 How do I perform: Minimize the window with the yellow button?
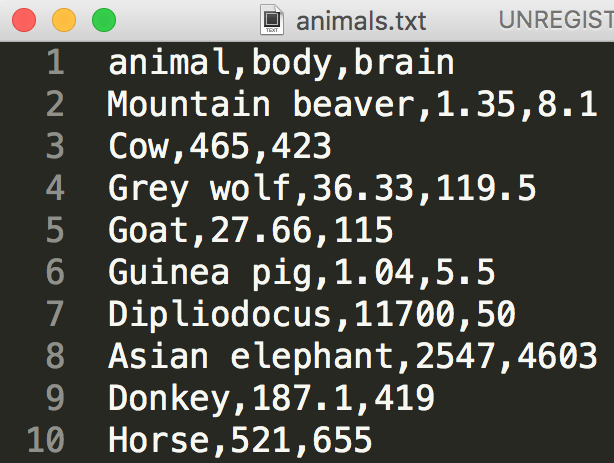tap(64, 20)
